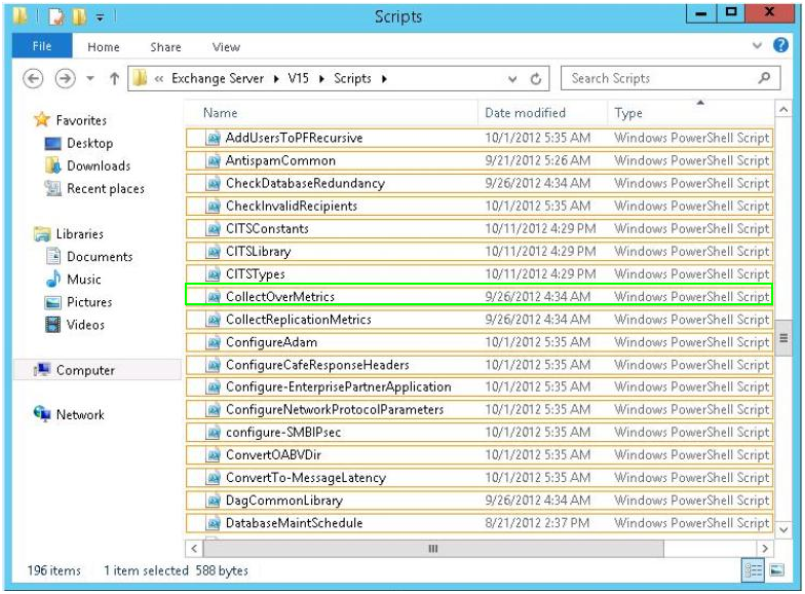Click the Desktop icon in Favorites
This screenshot has height=594, width=805.
pos(53,143)
